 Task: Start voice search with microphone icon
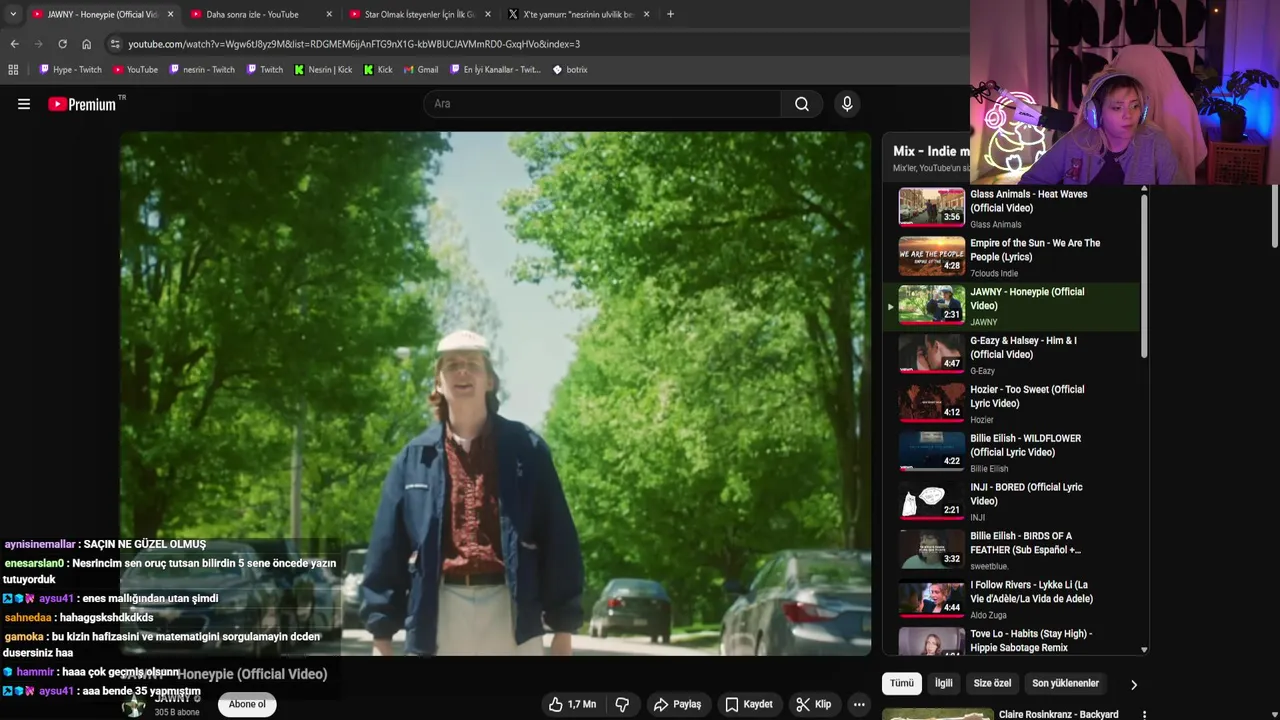(x=847, y=104)
